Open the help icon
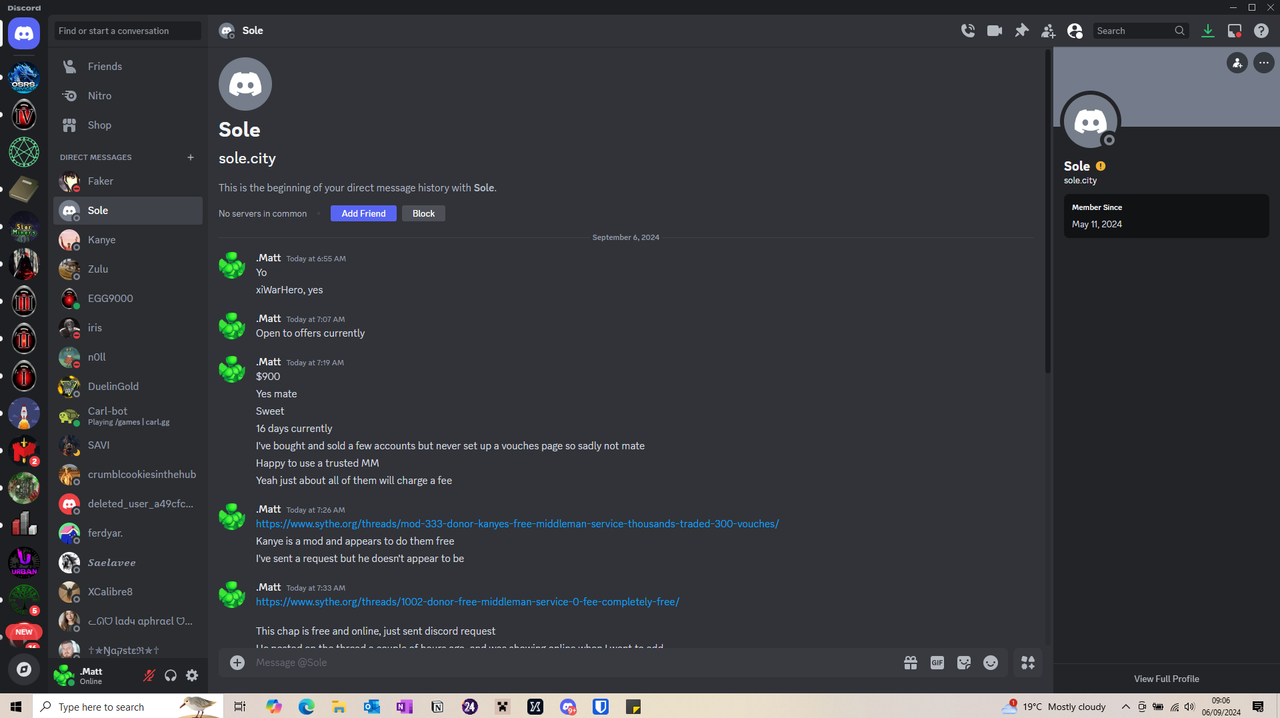The height and width of the screenshot is (718, 1280). 1262,31
